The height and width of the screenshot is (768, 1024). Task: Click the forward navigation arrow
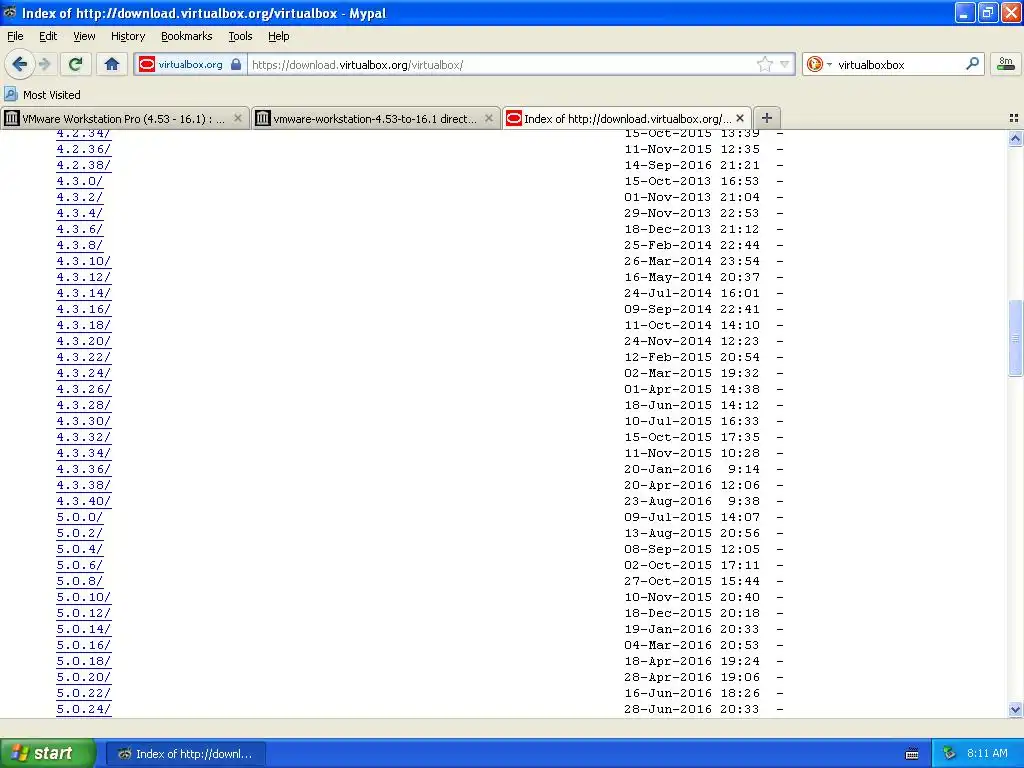point(45,64)
